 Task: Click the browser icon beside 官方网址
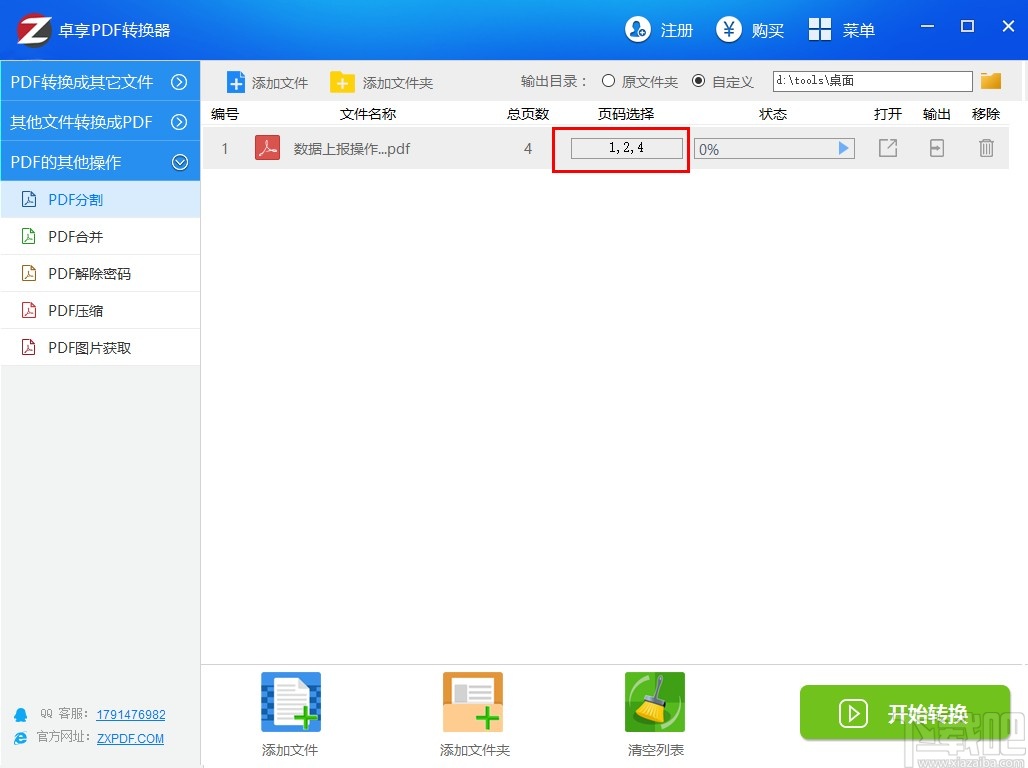click(21, 738)
